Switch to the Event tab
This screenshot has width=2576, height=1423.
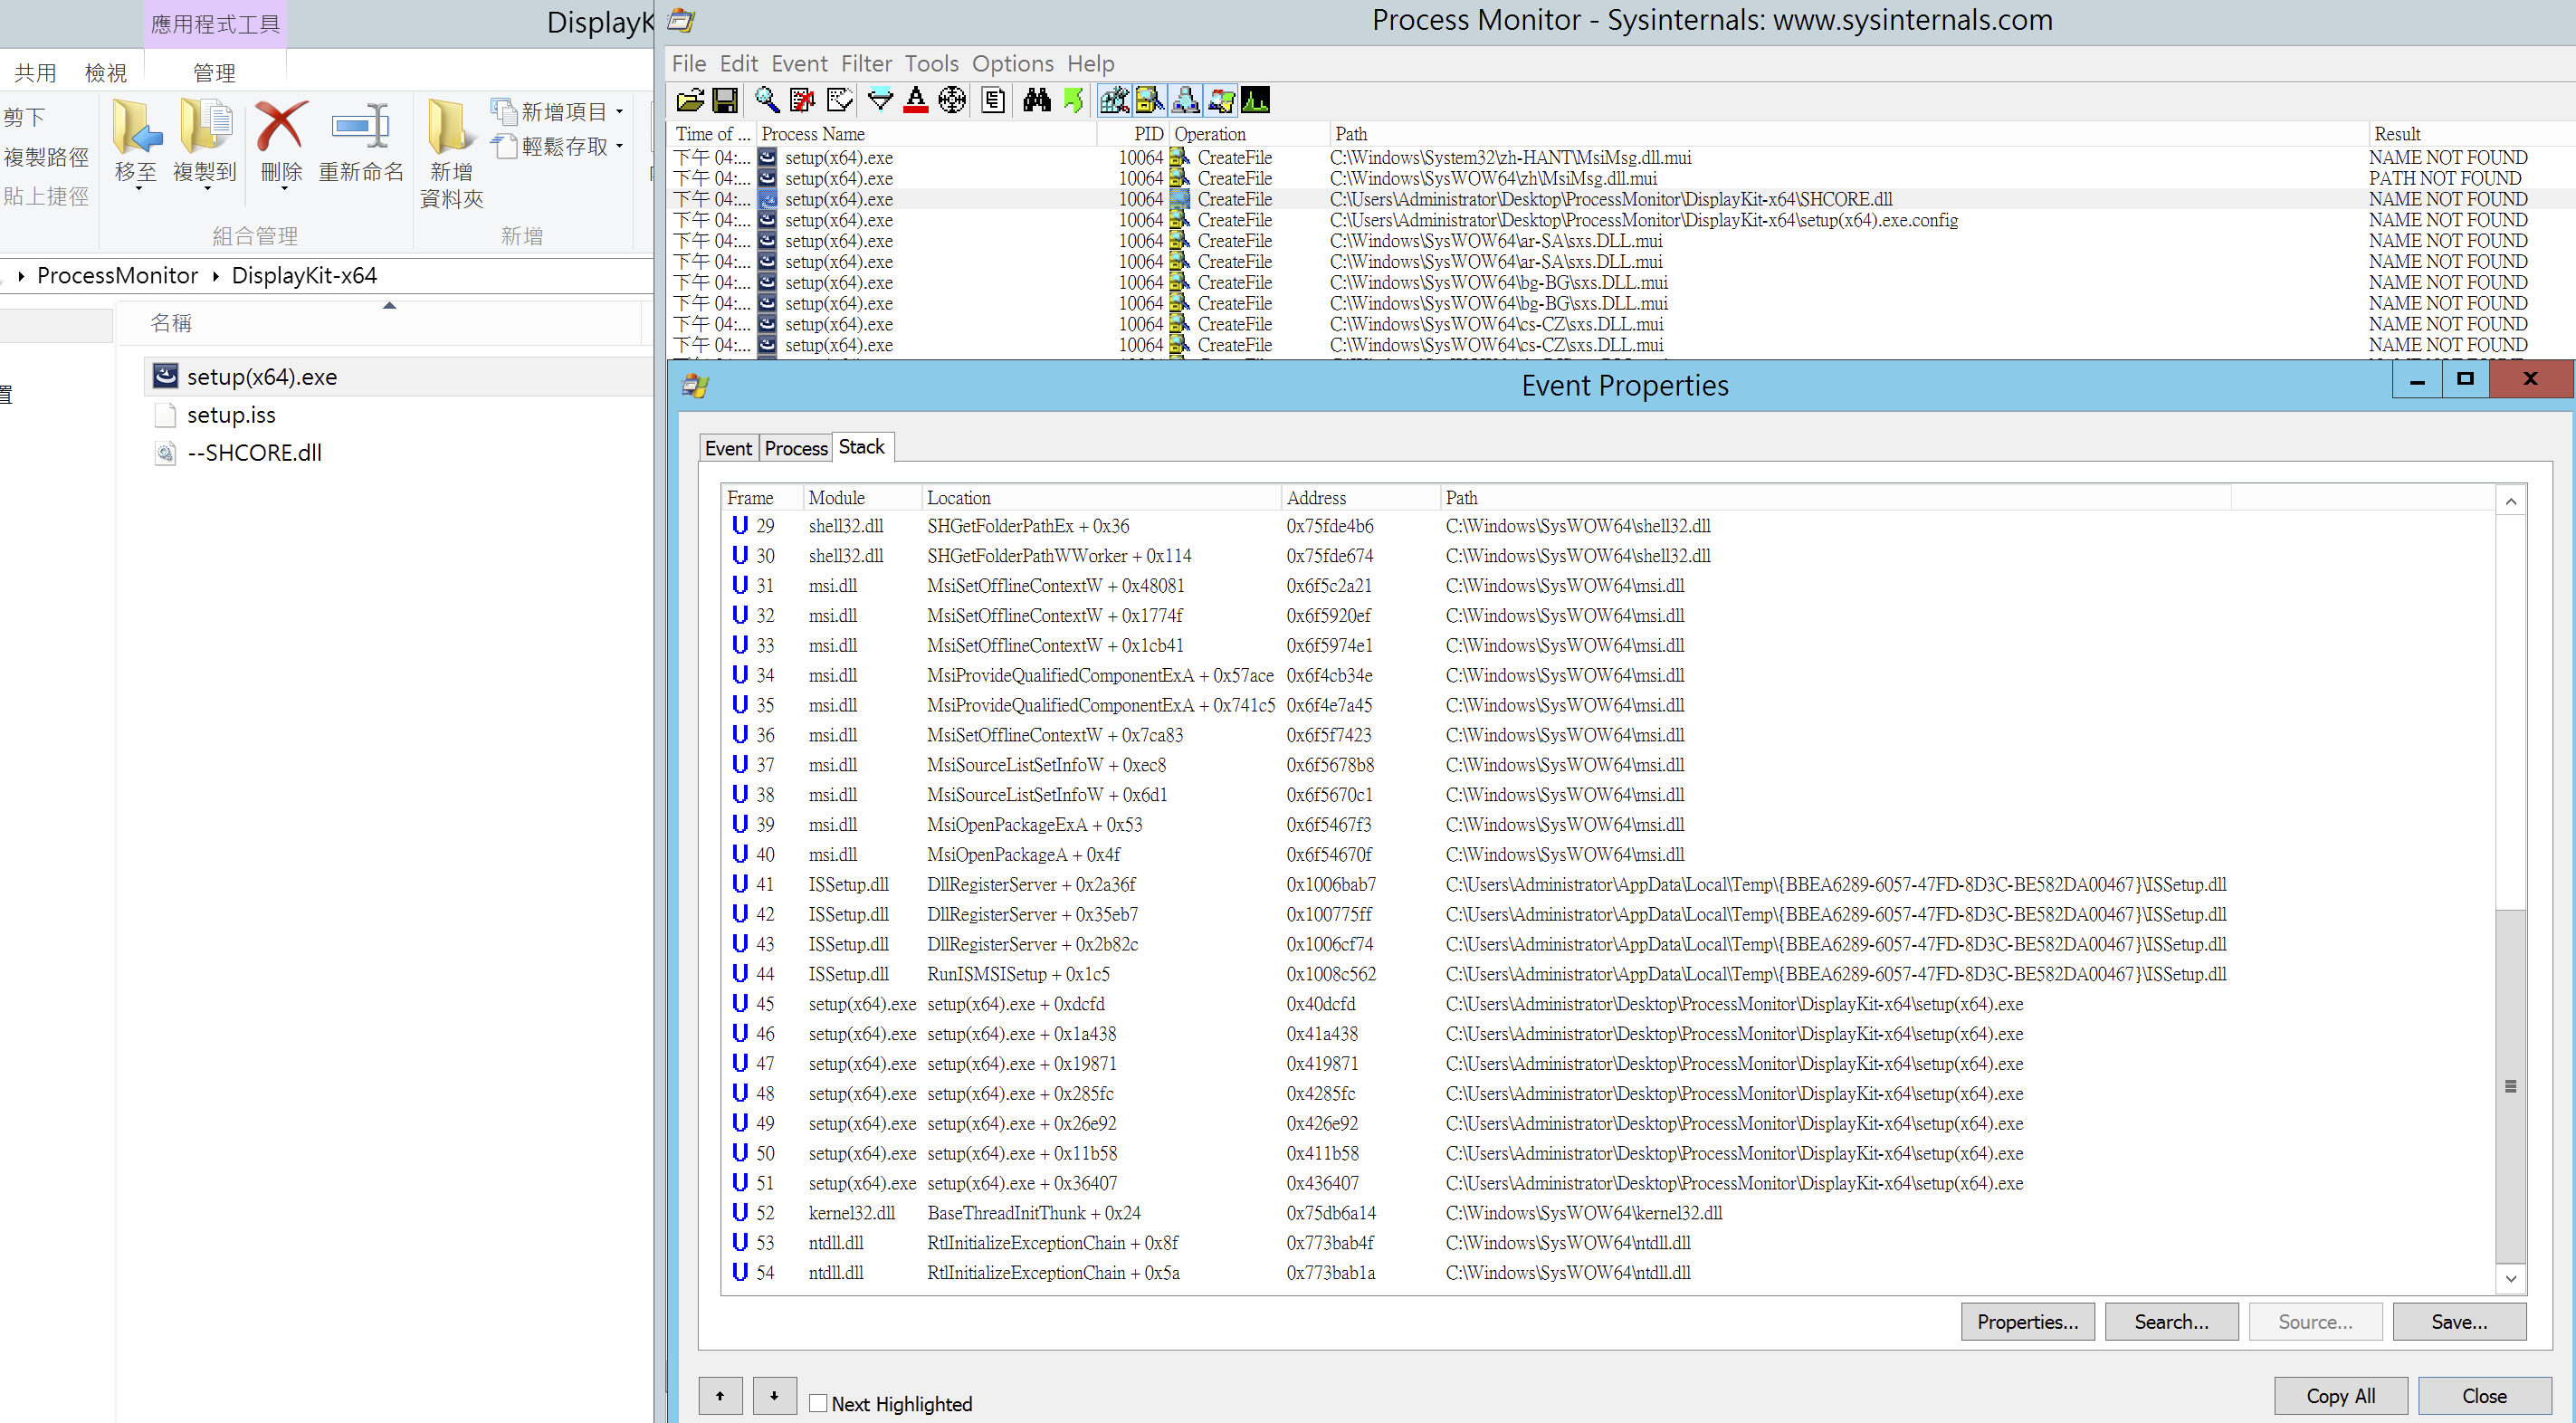tap(728, 448)
